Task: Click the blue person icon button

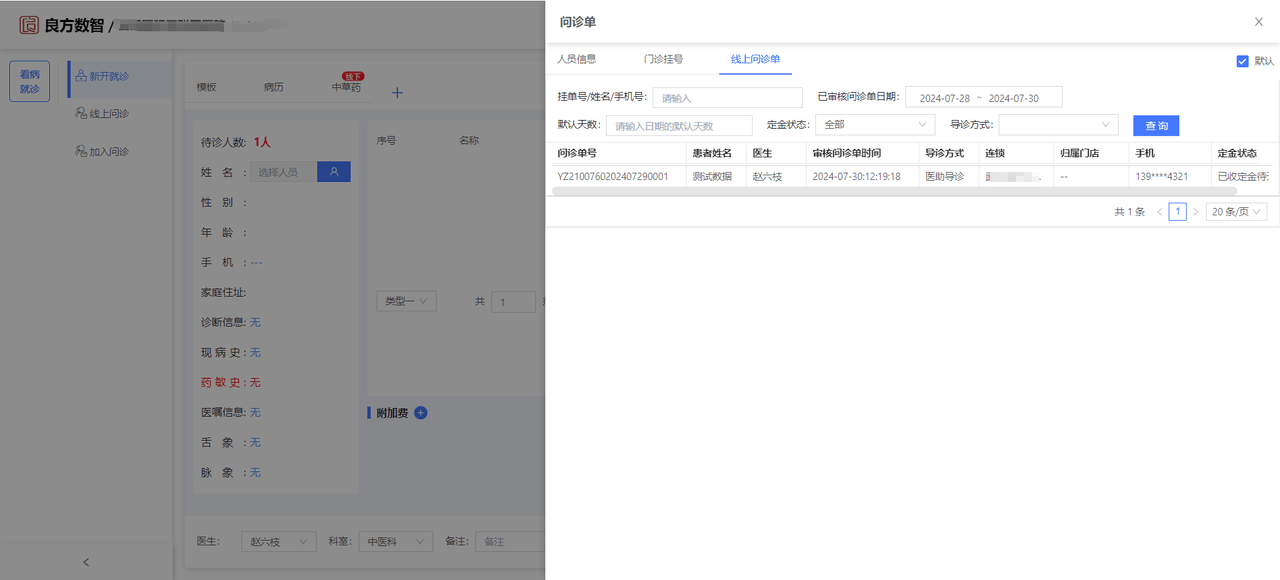Action: [x=334, y=172]
